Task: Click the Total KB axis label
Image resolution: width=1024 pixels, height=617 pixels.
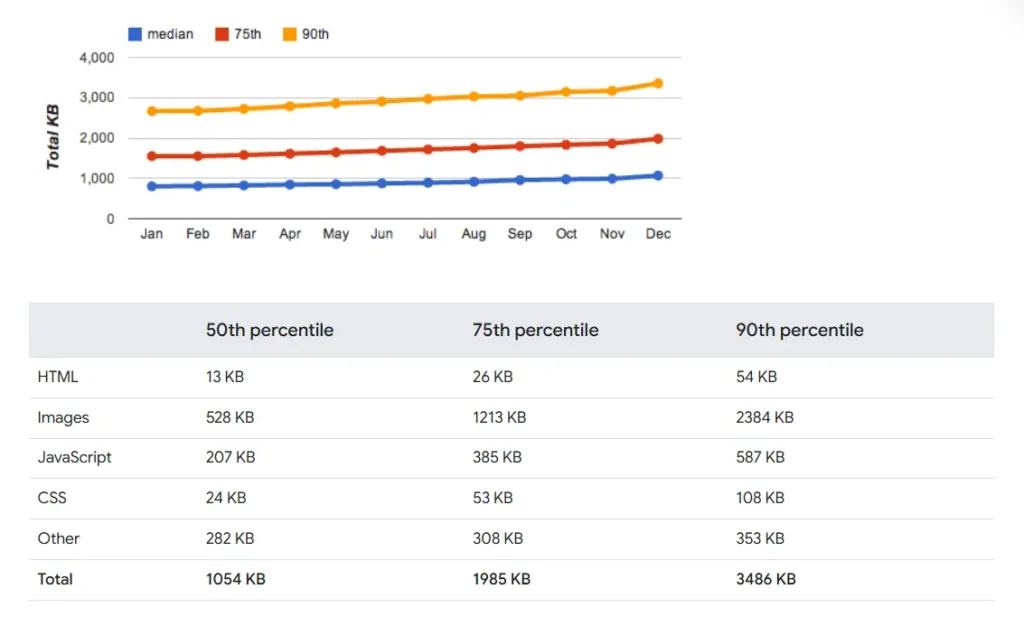Action: tap(52, 135)
